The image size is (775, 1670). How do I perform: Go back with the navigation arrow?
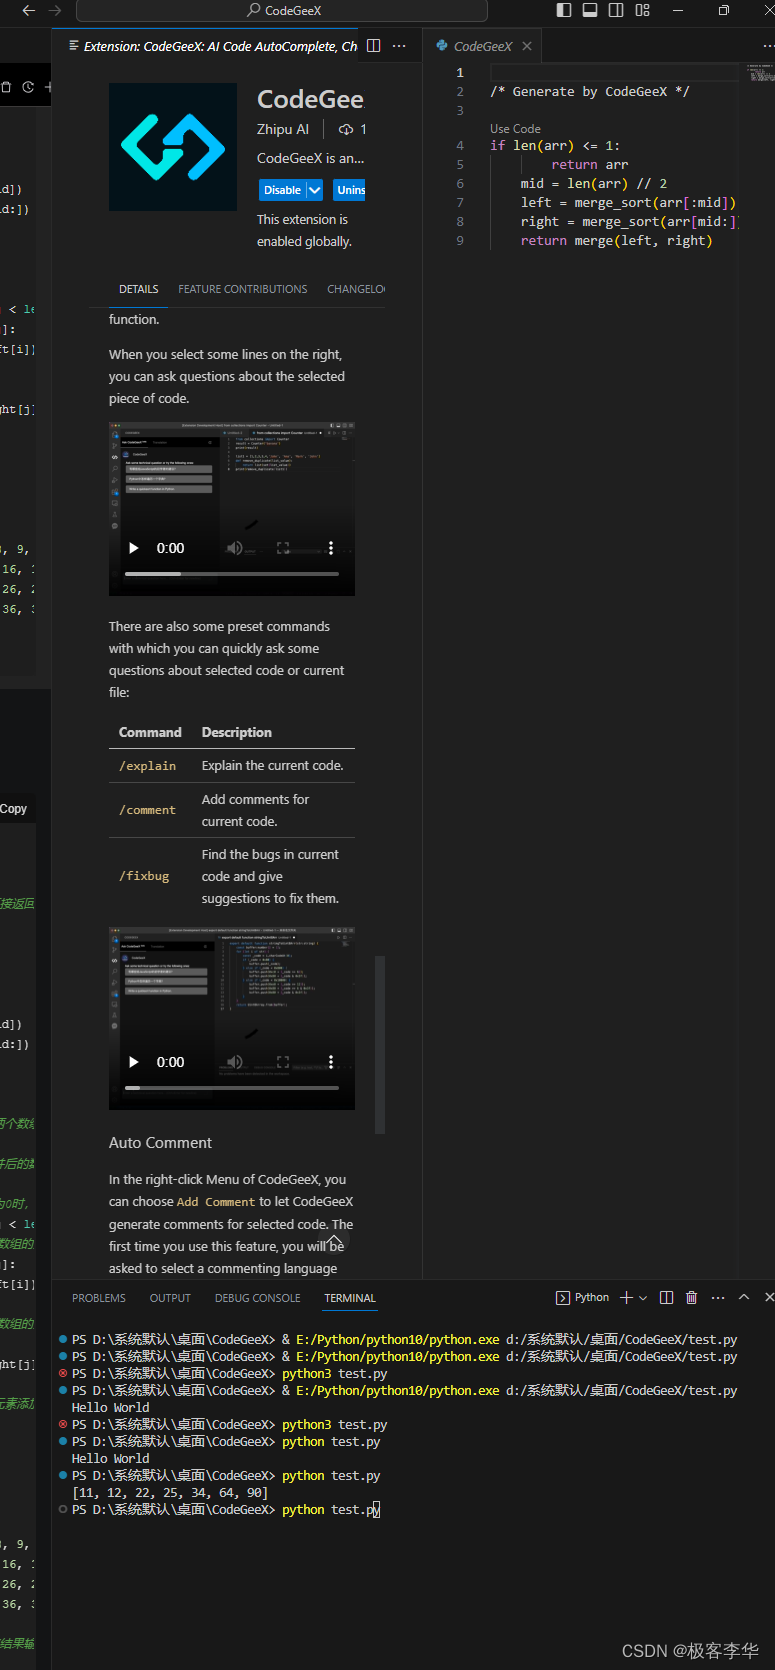pos(29,10)
